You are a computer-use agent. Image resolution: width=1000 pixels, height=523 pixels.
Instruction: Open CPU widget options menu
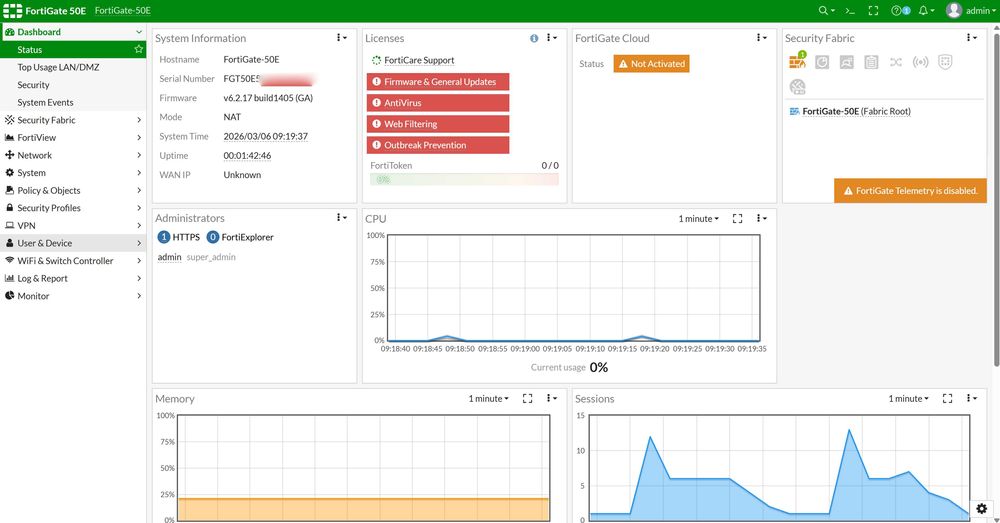click(761, 218)
